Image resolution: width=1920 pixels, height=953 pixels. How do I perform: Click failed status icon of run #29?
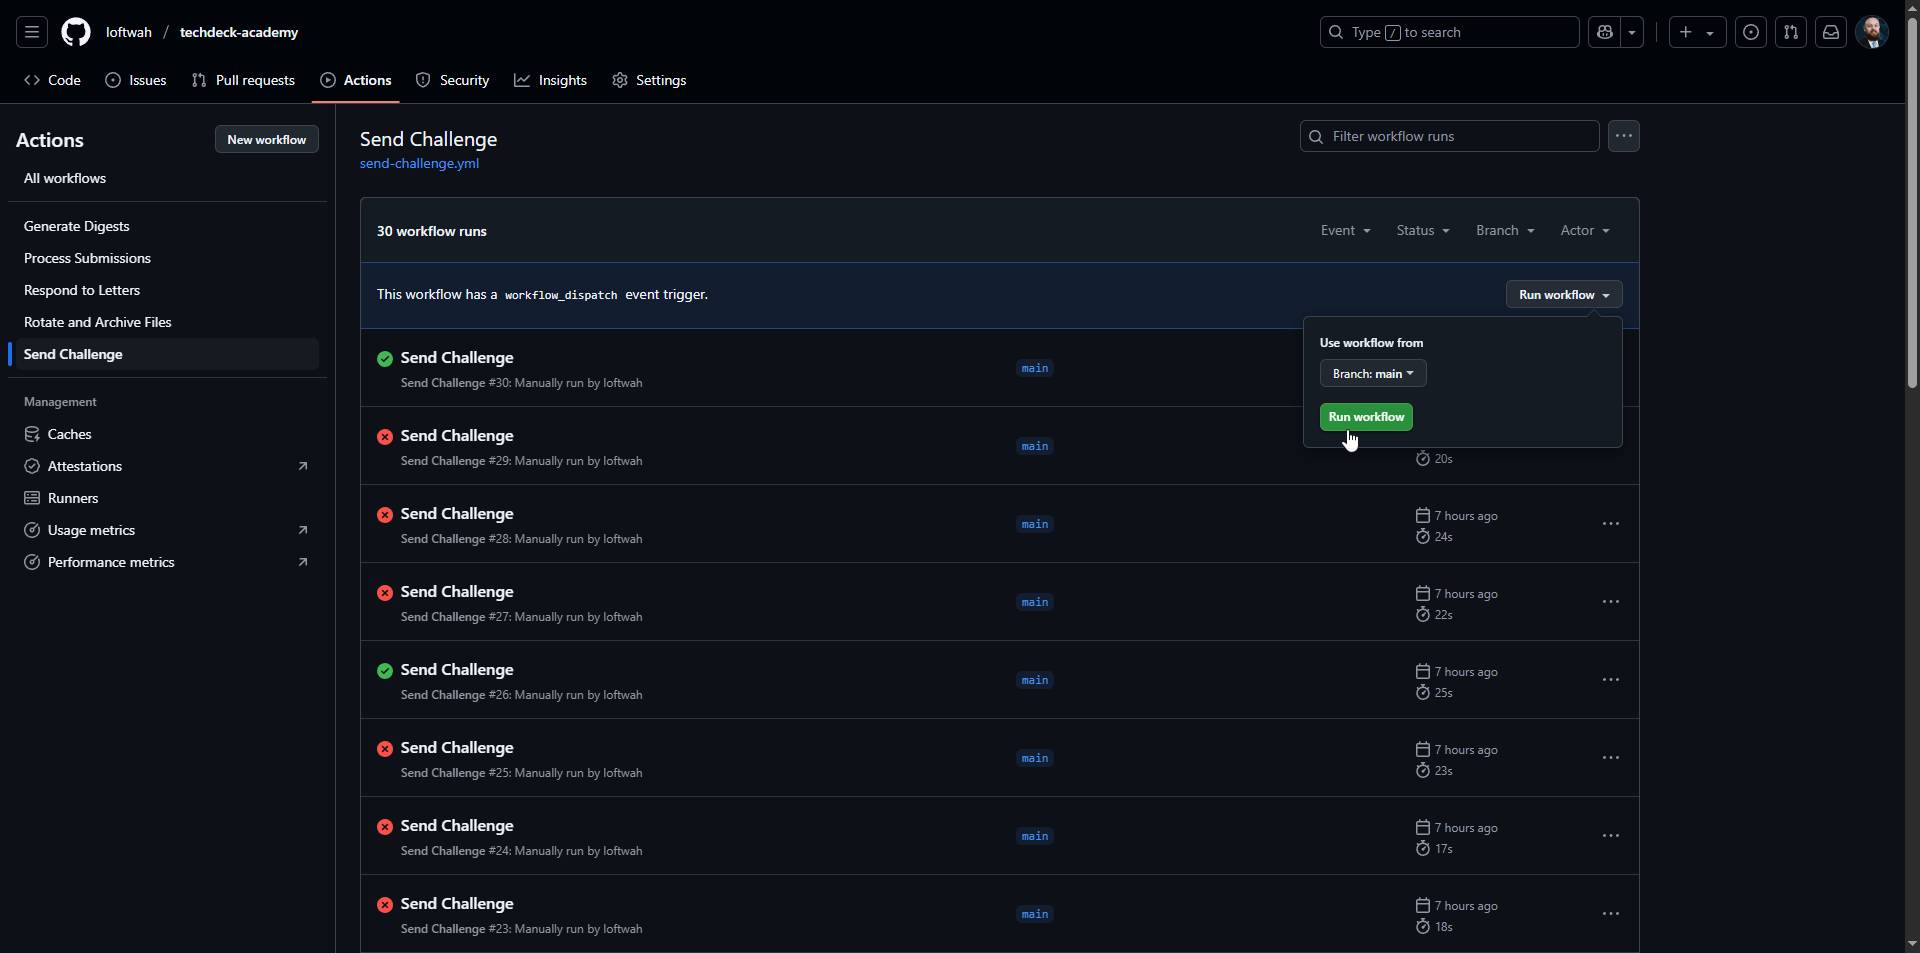(385, 437)
